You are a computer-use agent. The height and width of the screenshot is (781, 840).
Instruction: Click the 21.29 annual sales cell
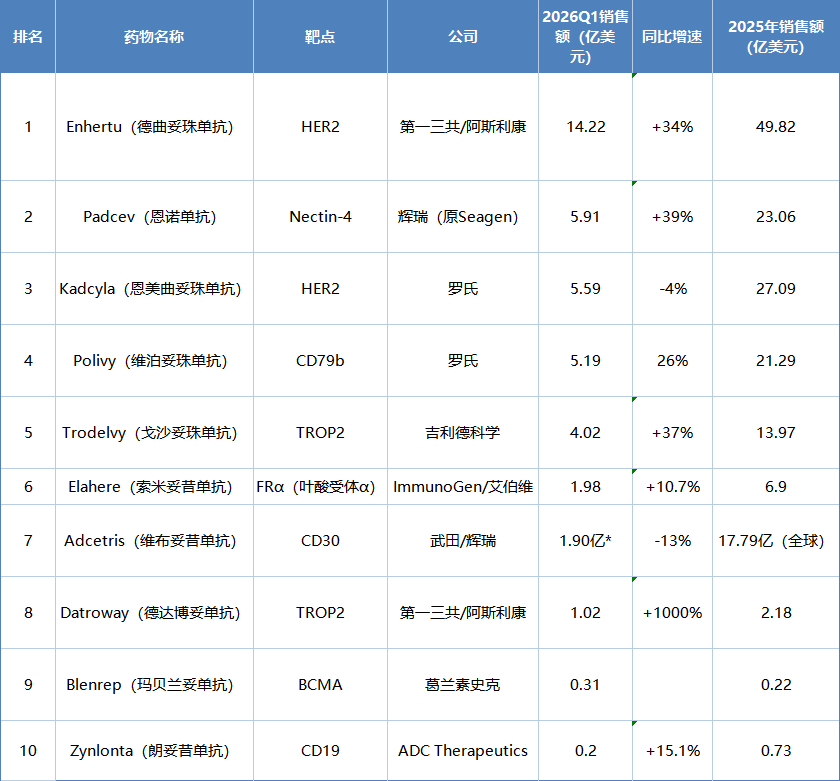click(776, 361)
